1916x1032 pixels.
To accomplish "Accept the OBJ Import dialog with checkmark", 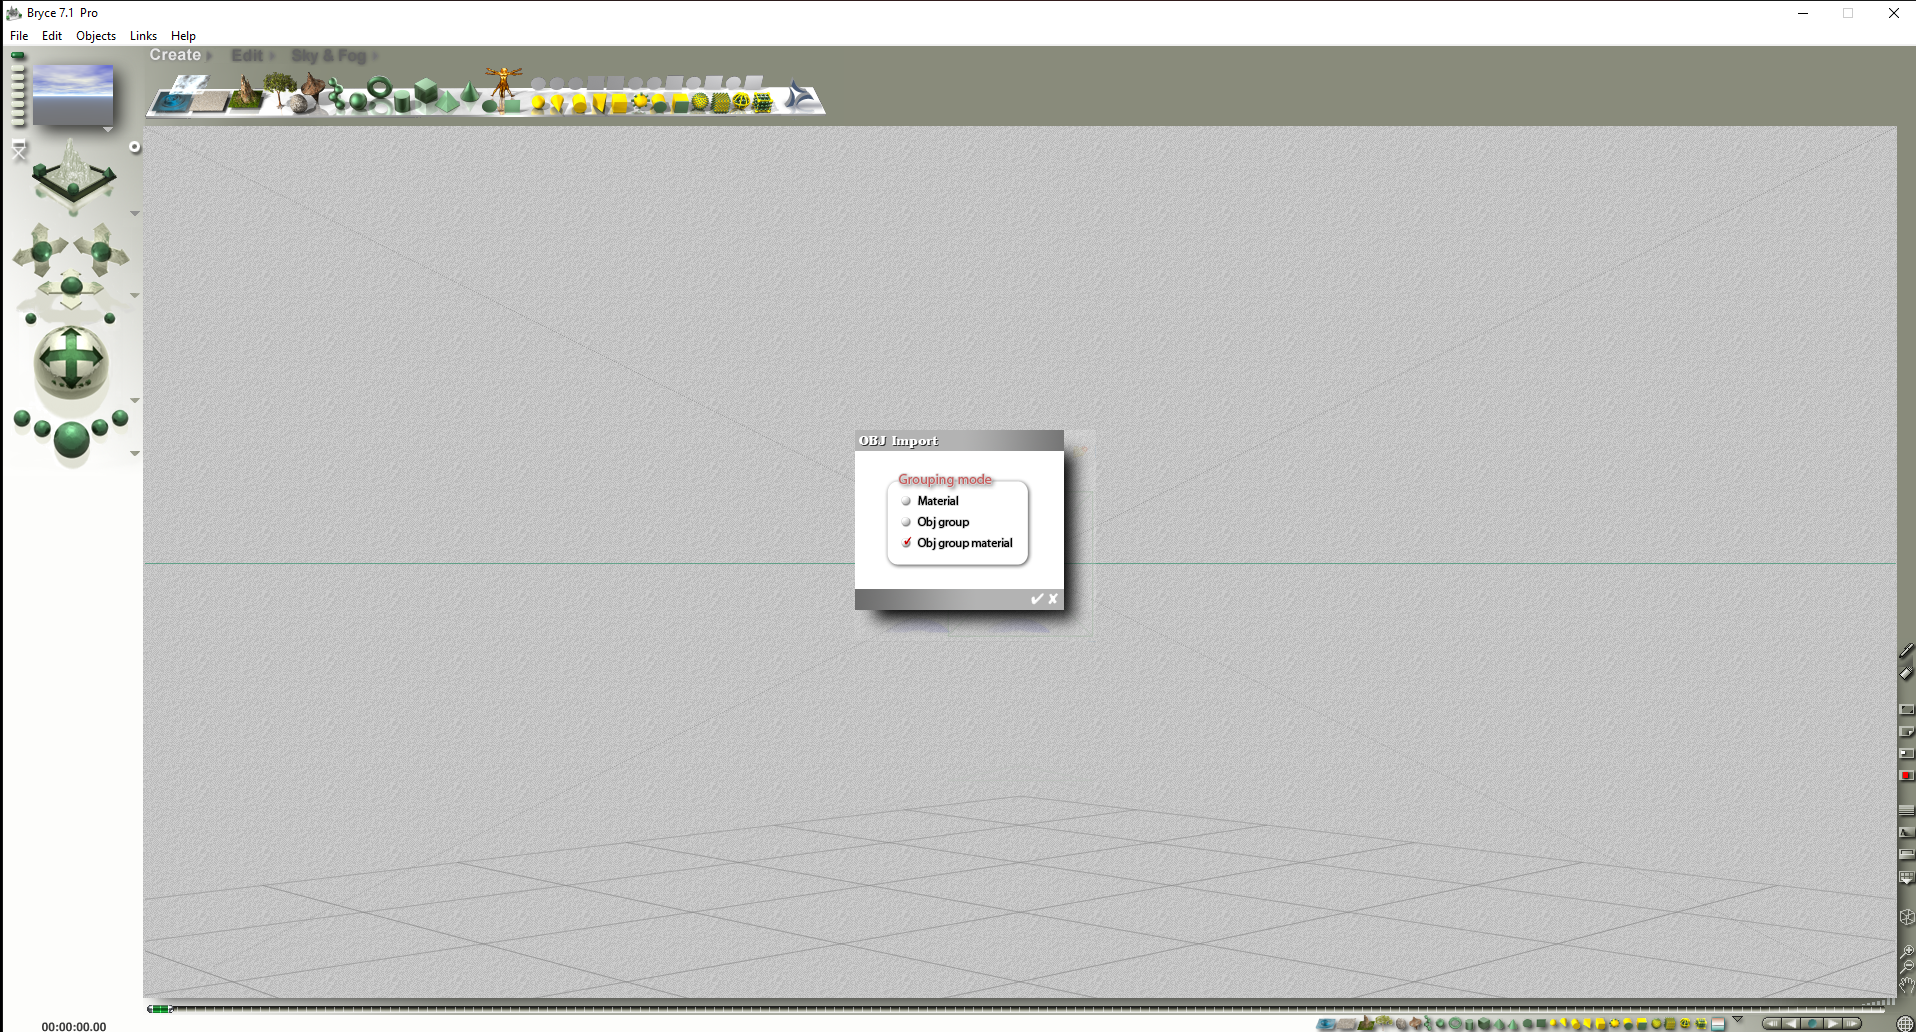I will pyautogui.click(x=1037, y=599).
